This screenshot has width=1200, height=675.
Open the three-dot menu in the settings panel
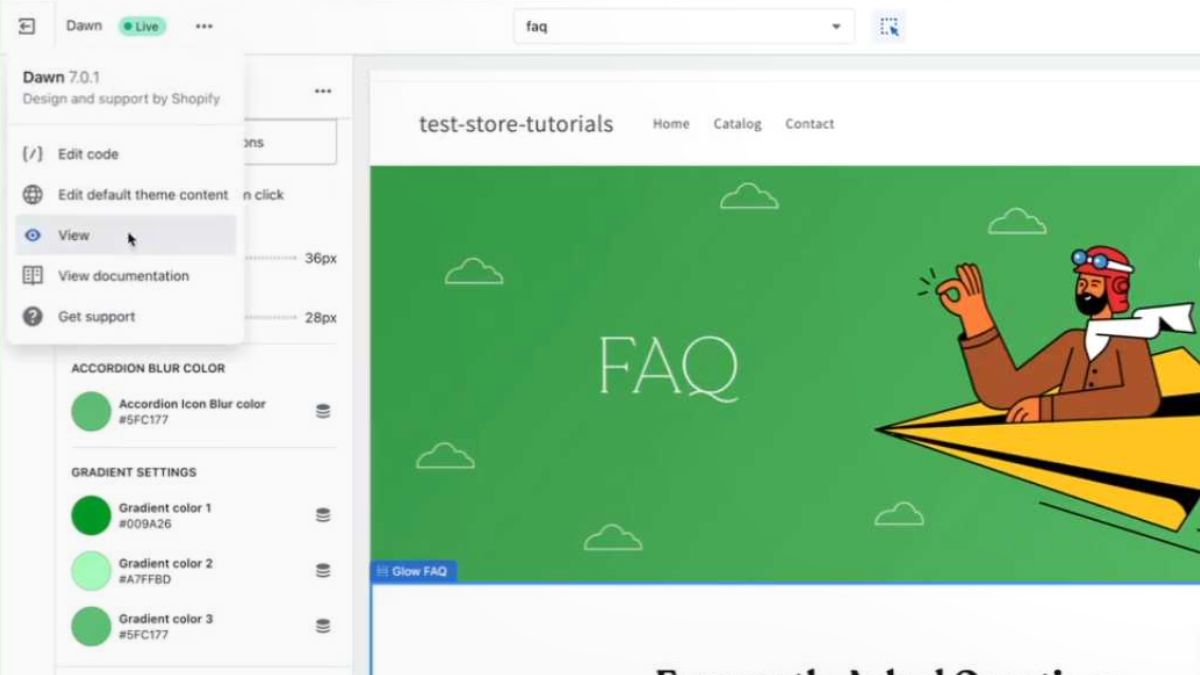[x=322, y=90]
